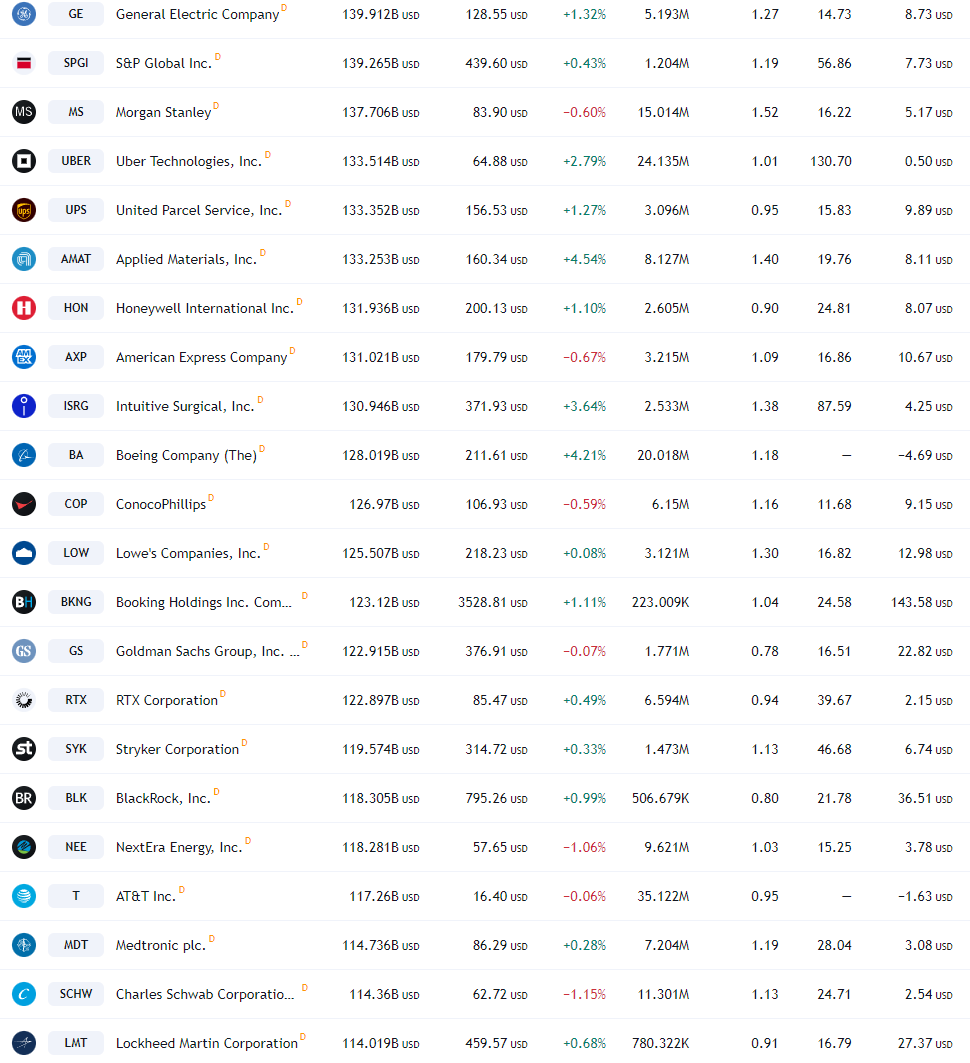This screenshot has width=970, height=1063.
Task: Click the Lowe's logo icon
Action: pos(24,553)
